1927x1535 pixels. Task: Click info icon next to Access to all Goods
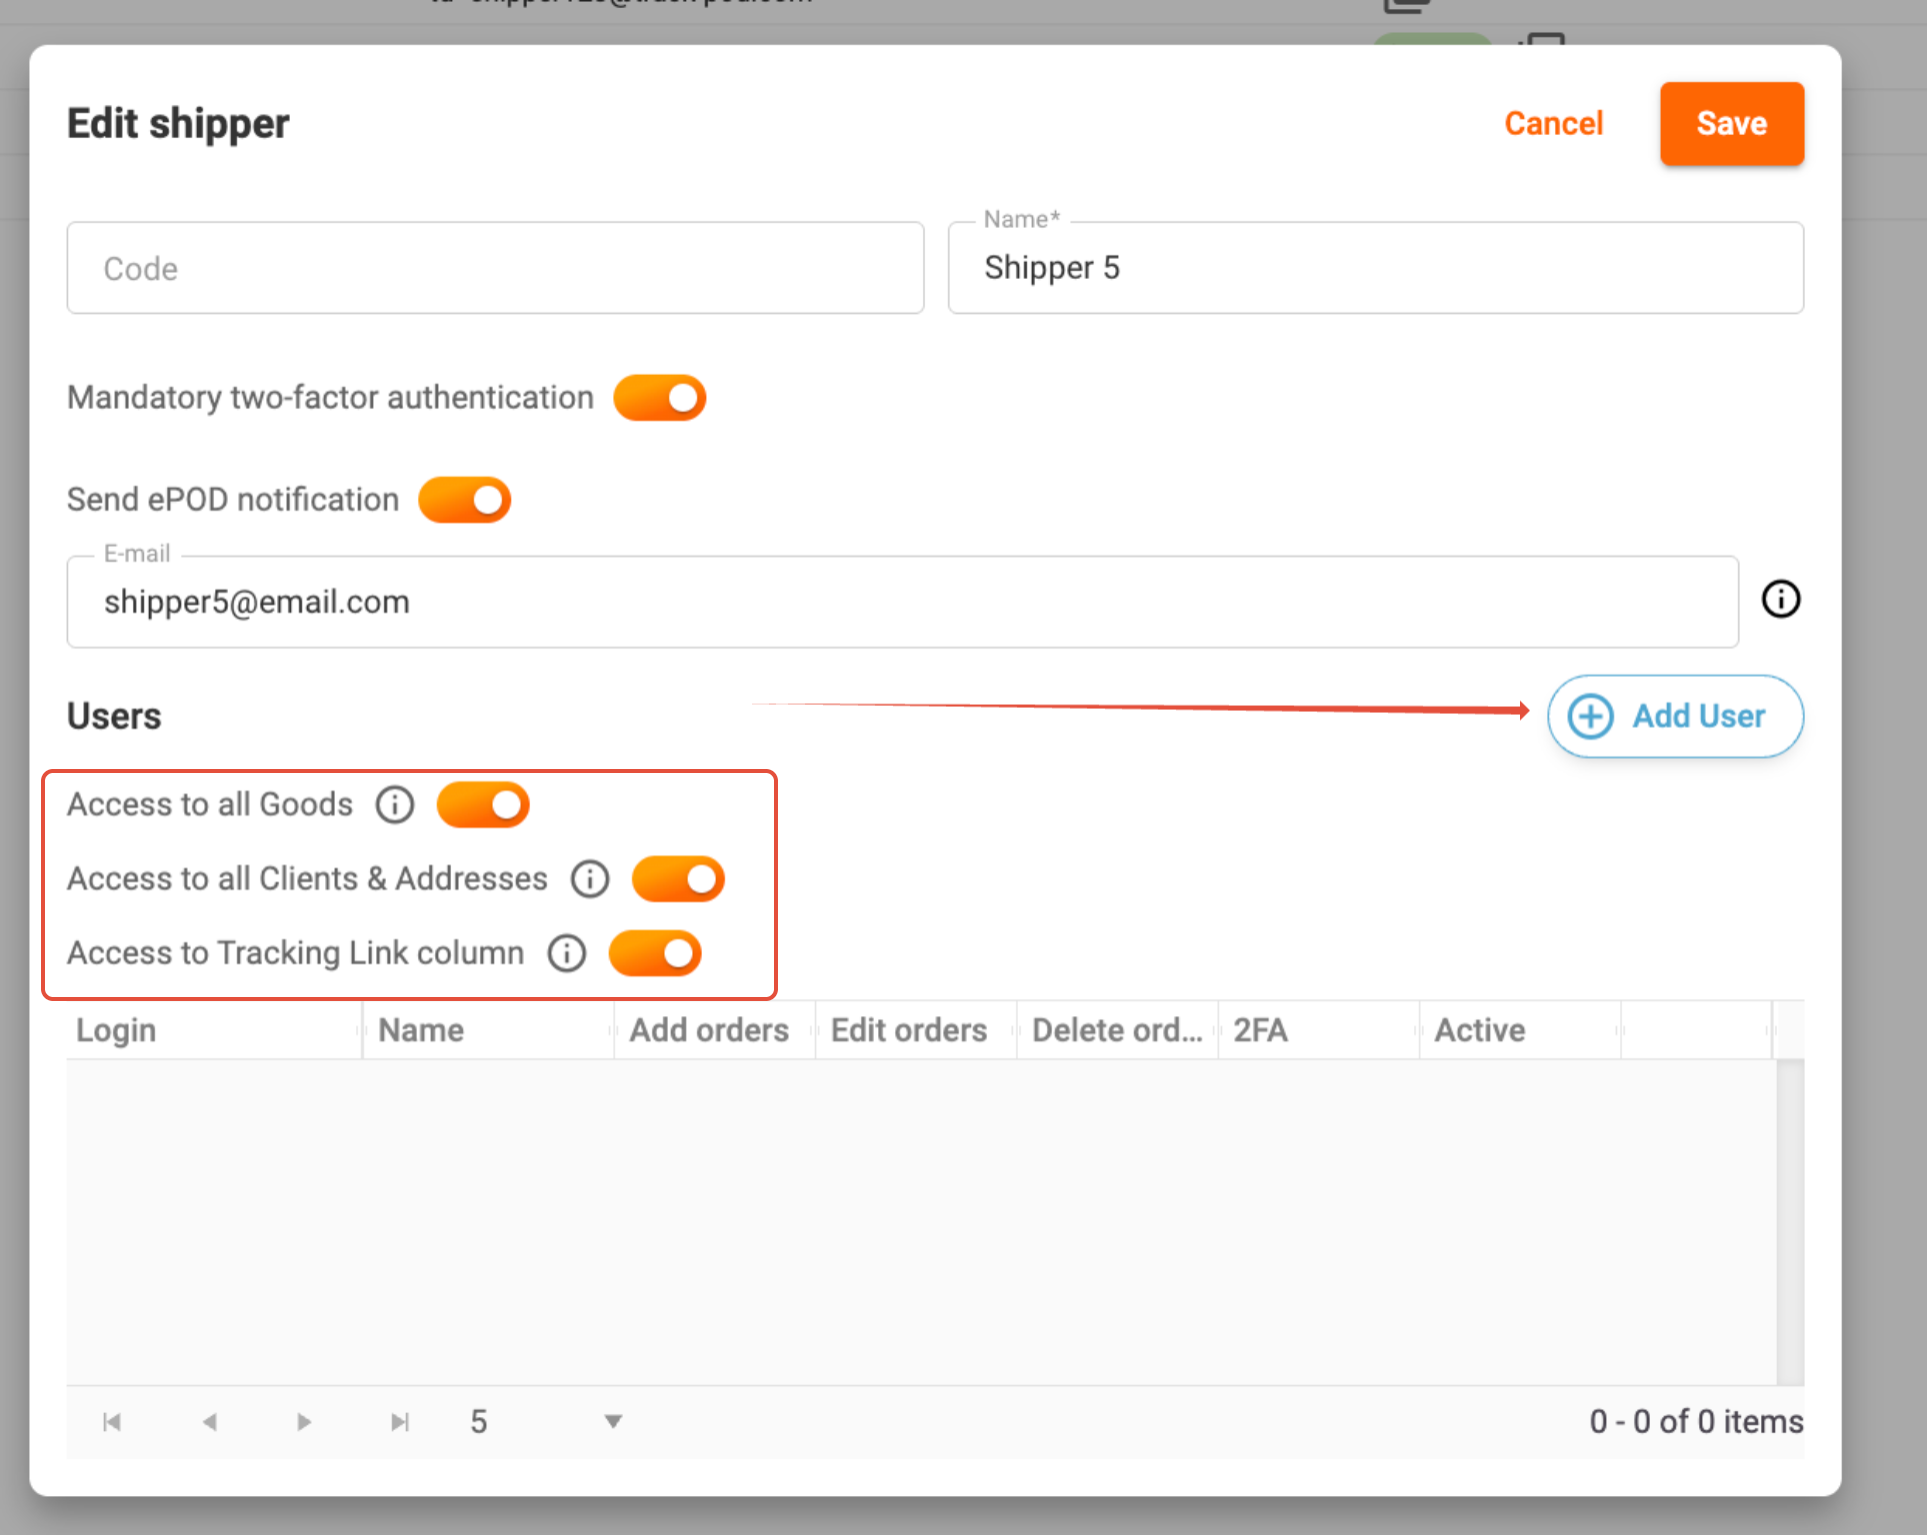pos(395,805)
